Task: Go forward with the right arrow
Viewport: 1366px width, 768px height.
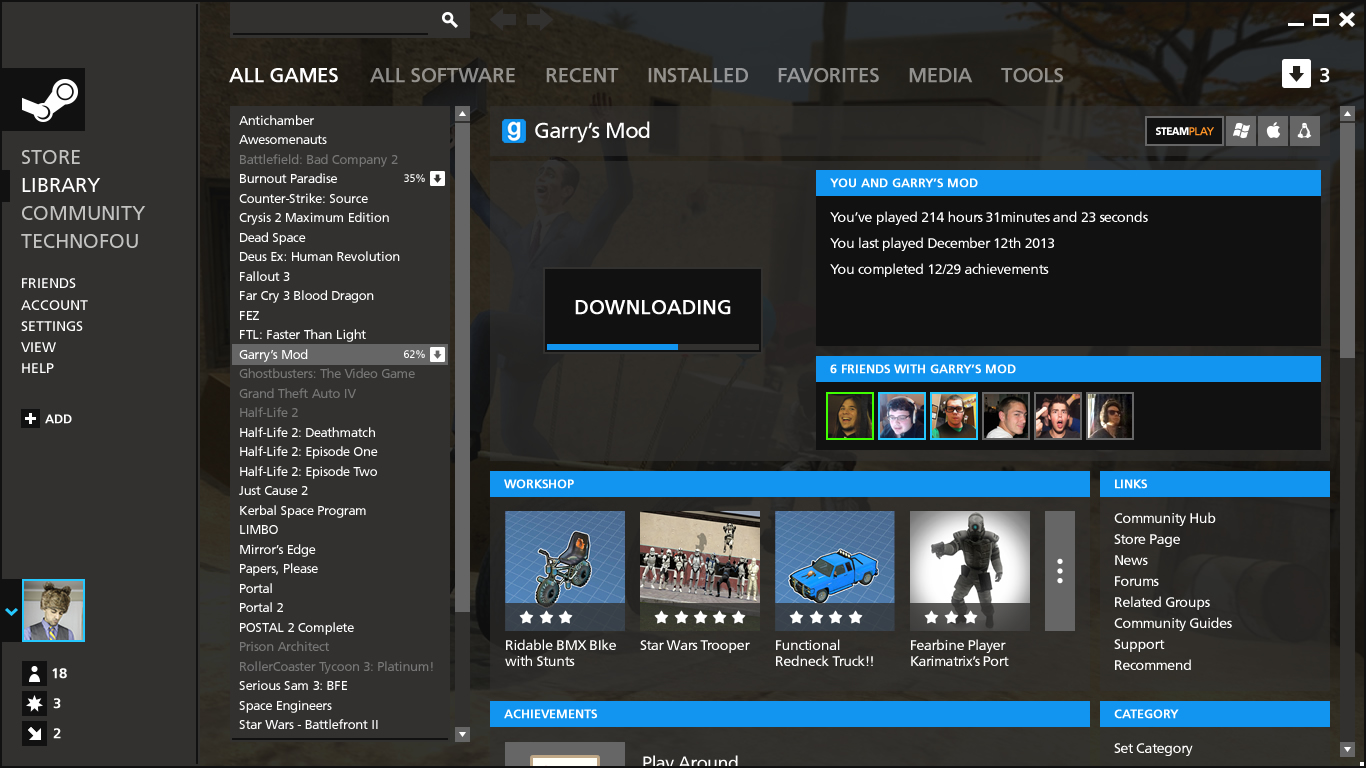Action: click(540, 20)
